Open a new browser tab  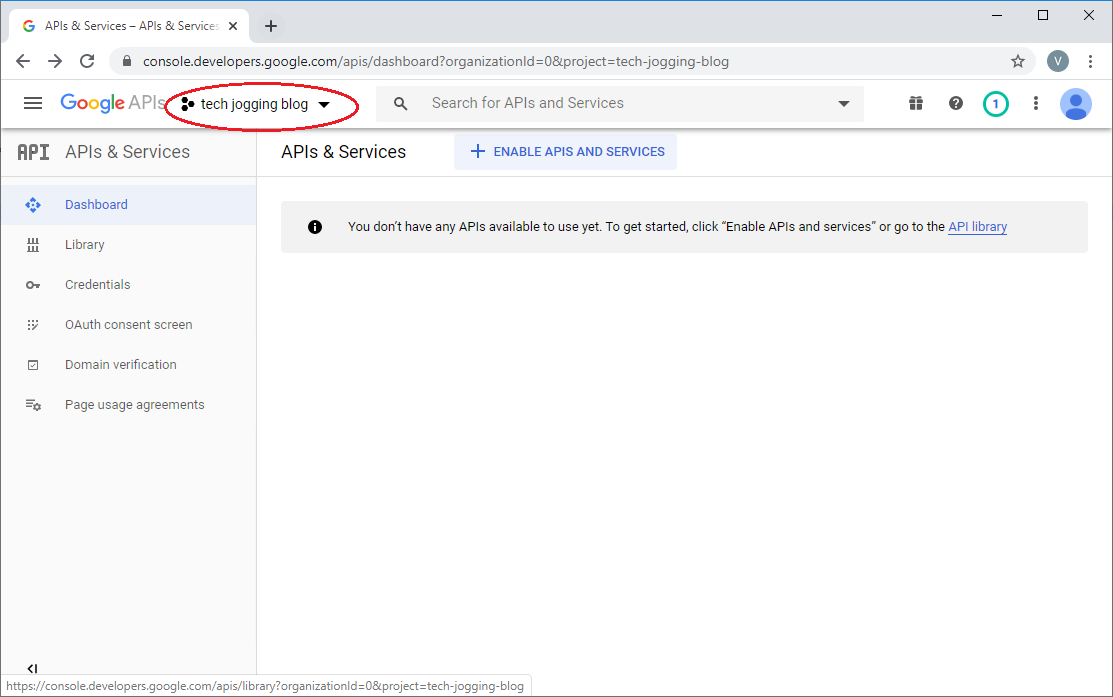pyautogui.click(x=270, y=26)
